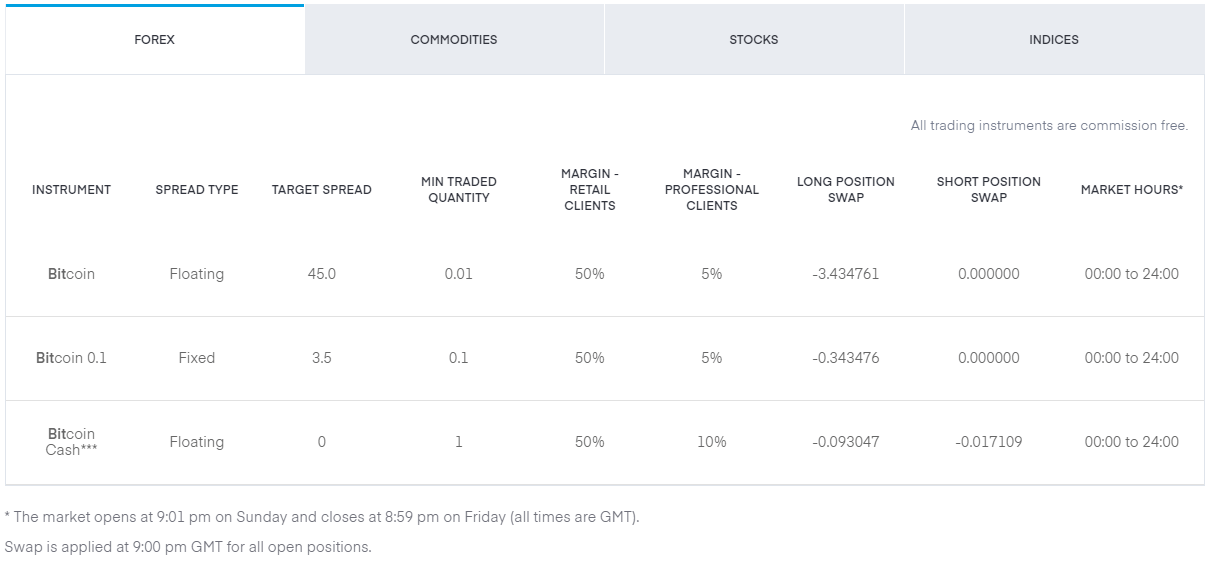Select the Bitcoin 0.1 instrument name

[x=71, y=358]
